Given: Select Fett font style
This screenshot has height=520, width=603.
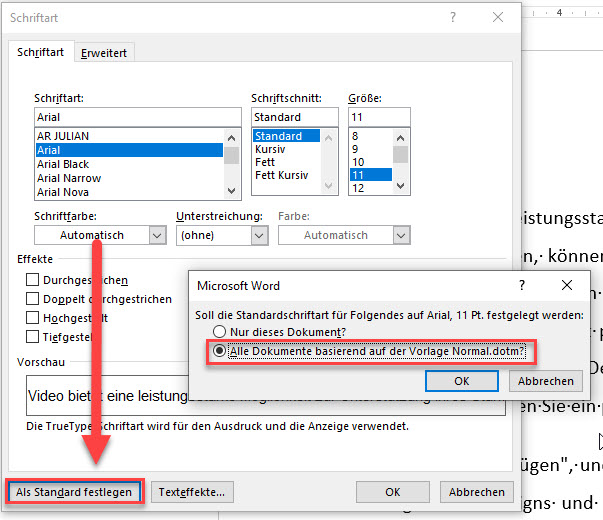Looking at the screenshot, I should point(286,162).
